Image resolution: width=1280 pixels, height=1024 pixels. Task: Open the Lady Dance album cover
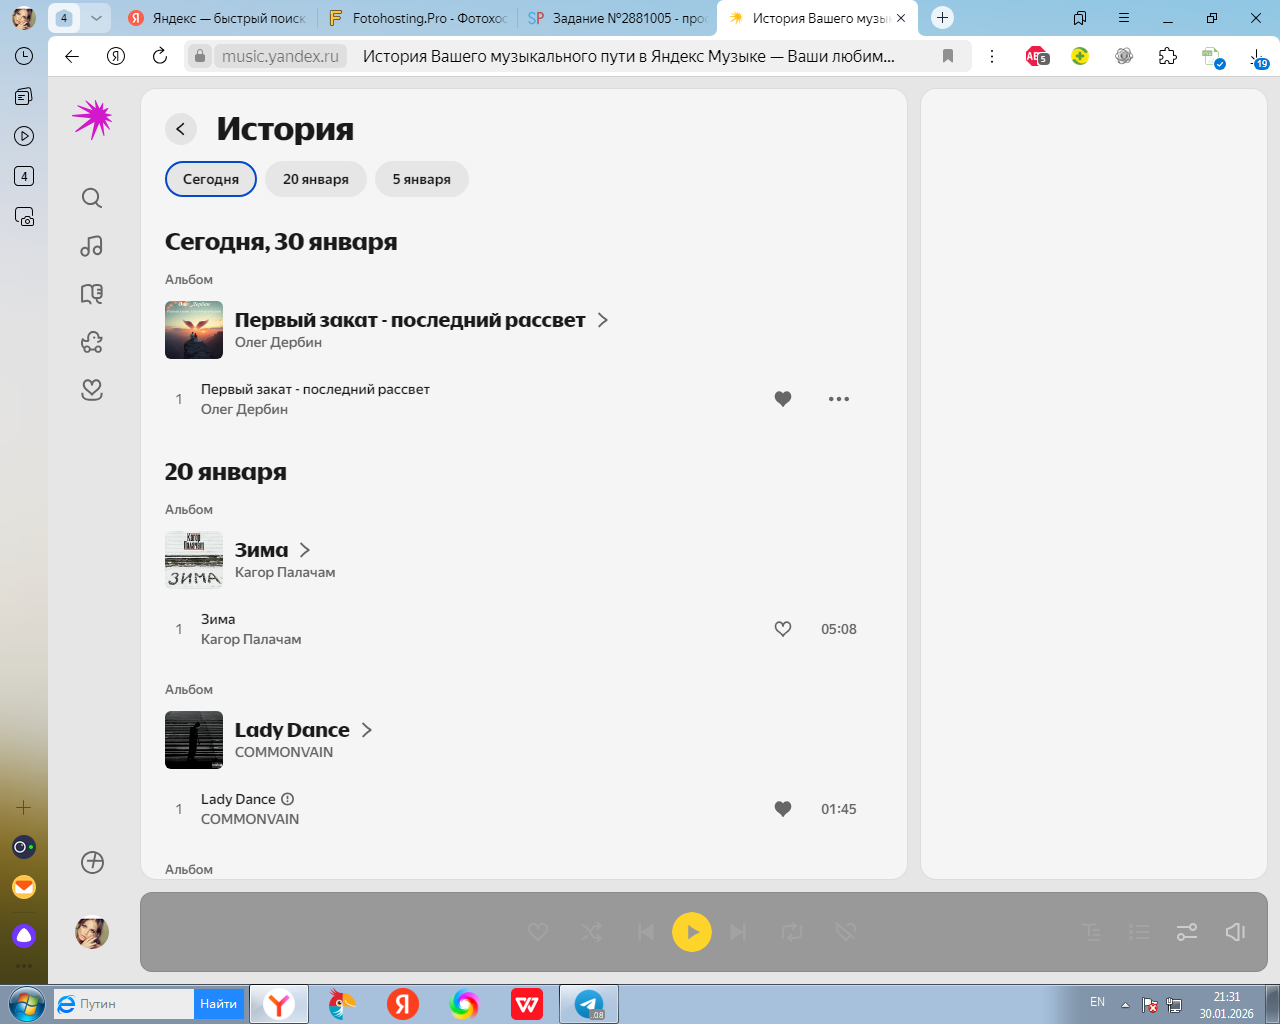tap(194, 740)
